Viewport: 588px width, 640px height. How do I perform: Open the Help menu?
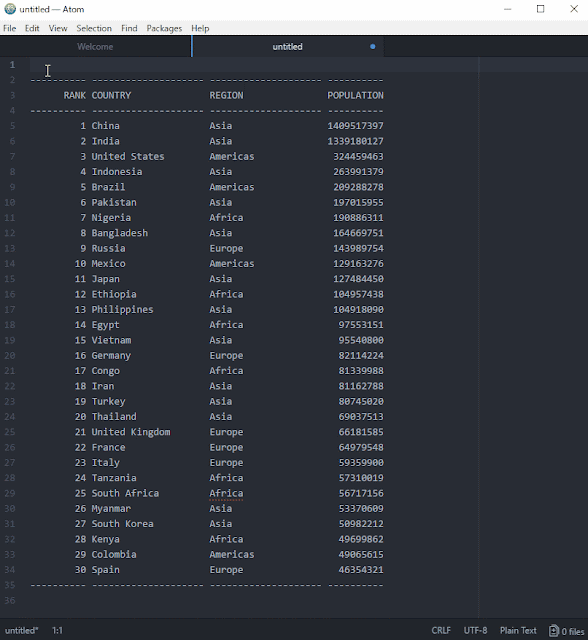(200, 28)
